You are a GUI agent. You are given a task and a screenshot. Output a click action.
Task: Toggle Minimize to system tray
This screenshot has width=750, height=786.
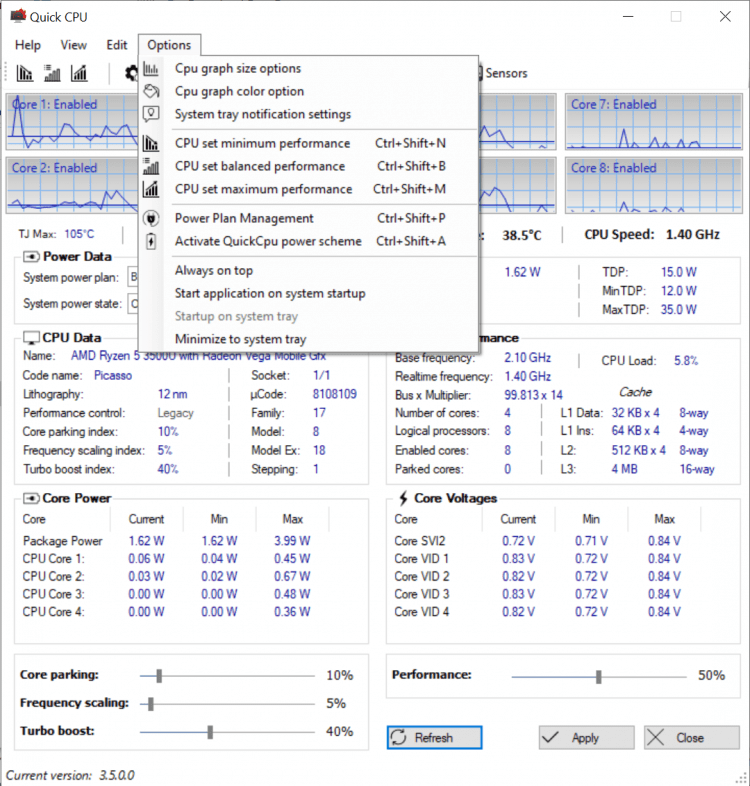(240, 340)
